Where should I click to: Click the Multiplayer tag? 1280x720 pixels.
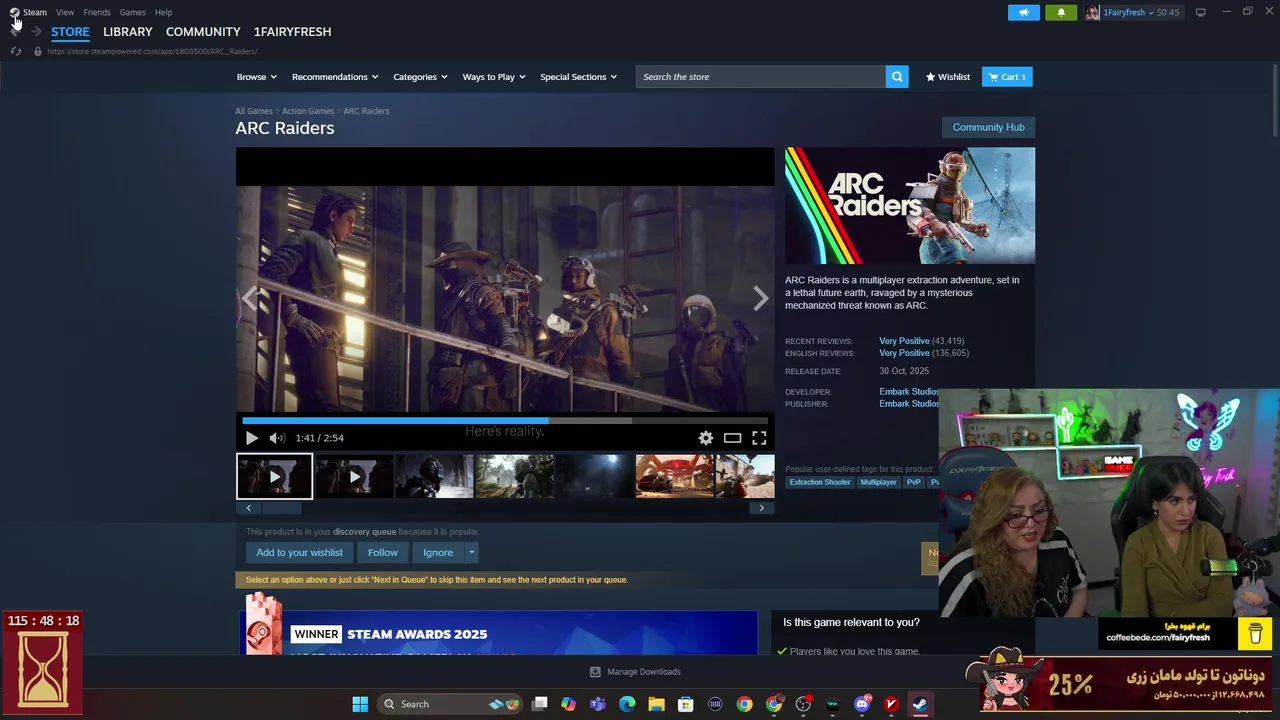pyautogui.click(x=879, y=482)
